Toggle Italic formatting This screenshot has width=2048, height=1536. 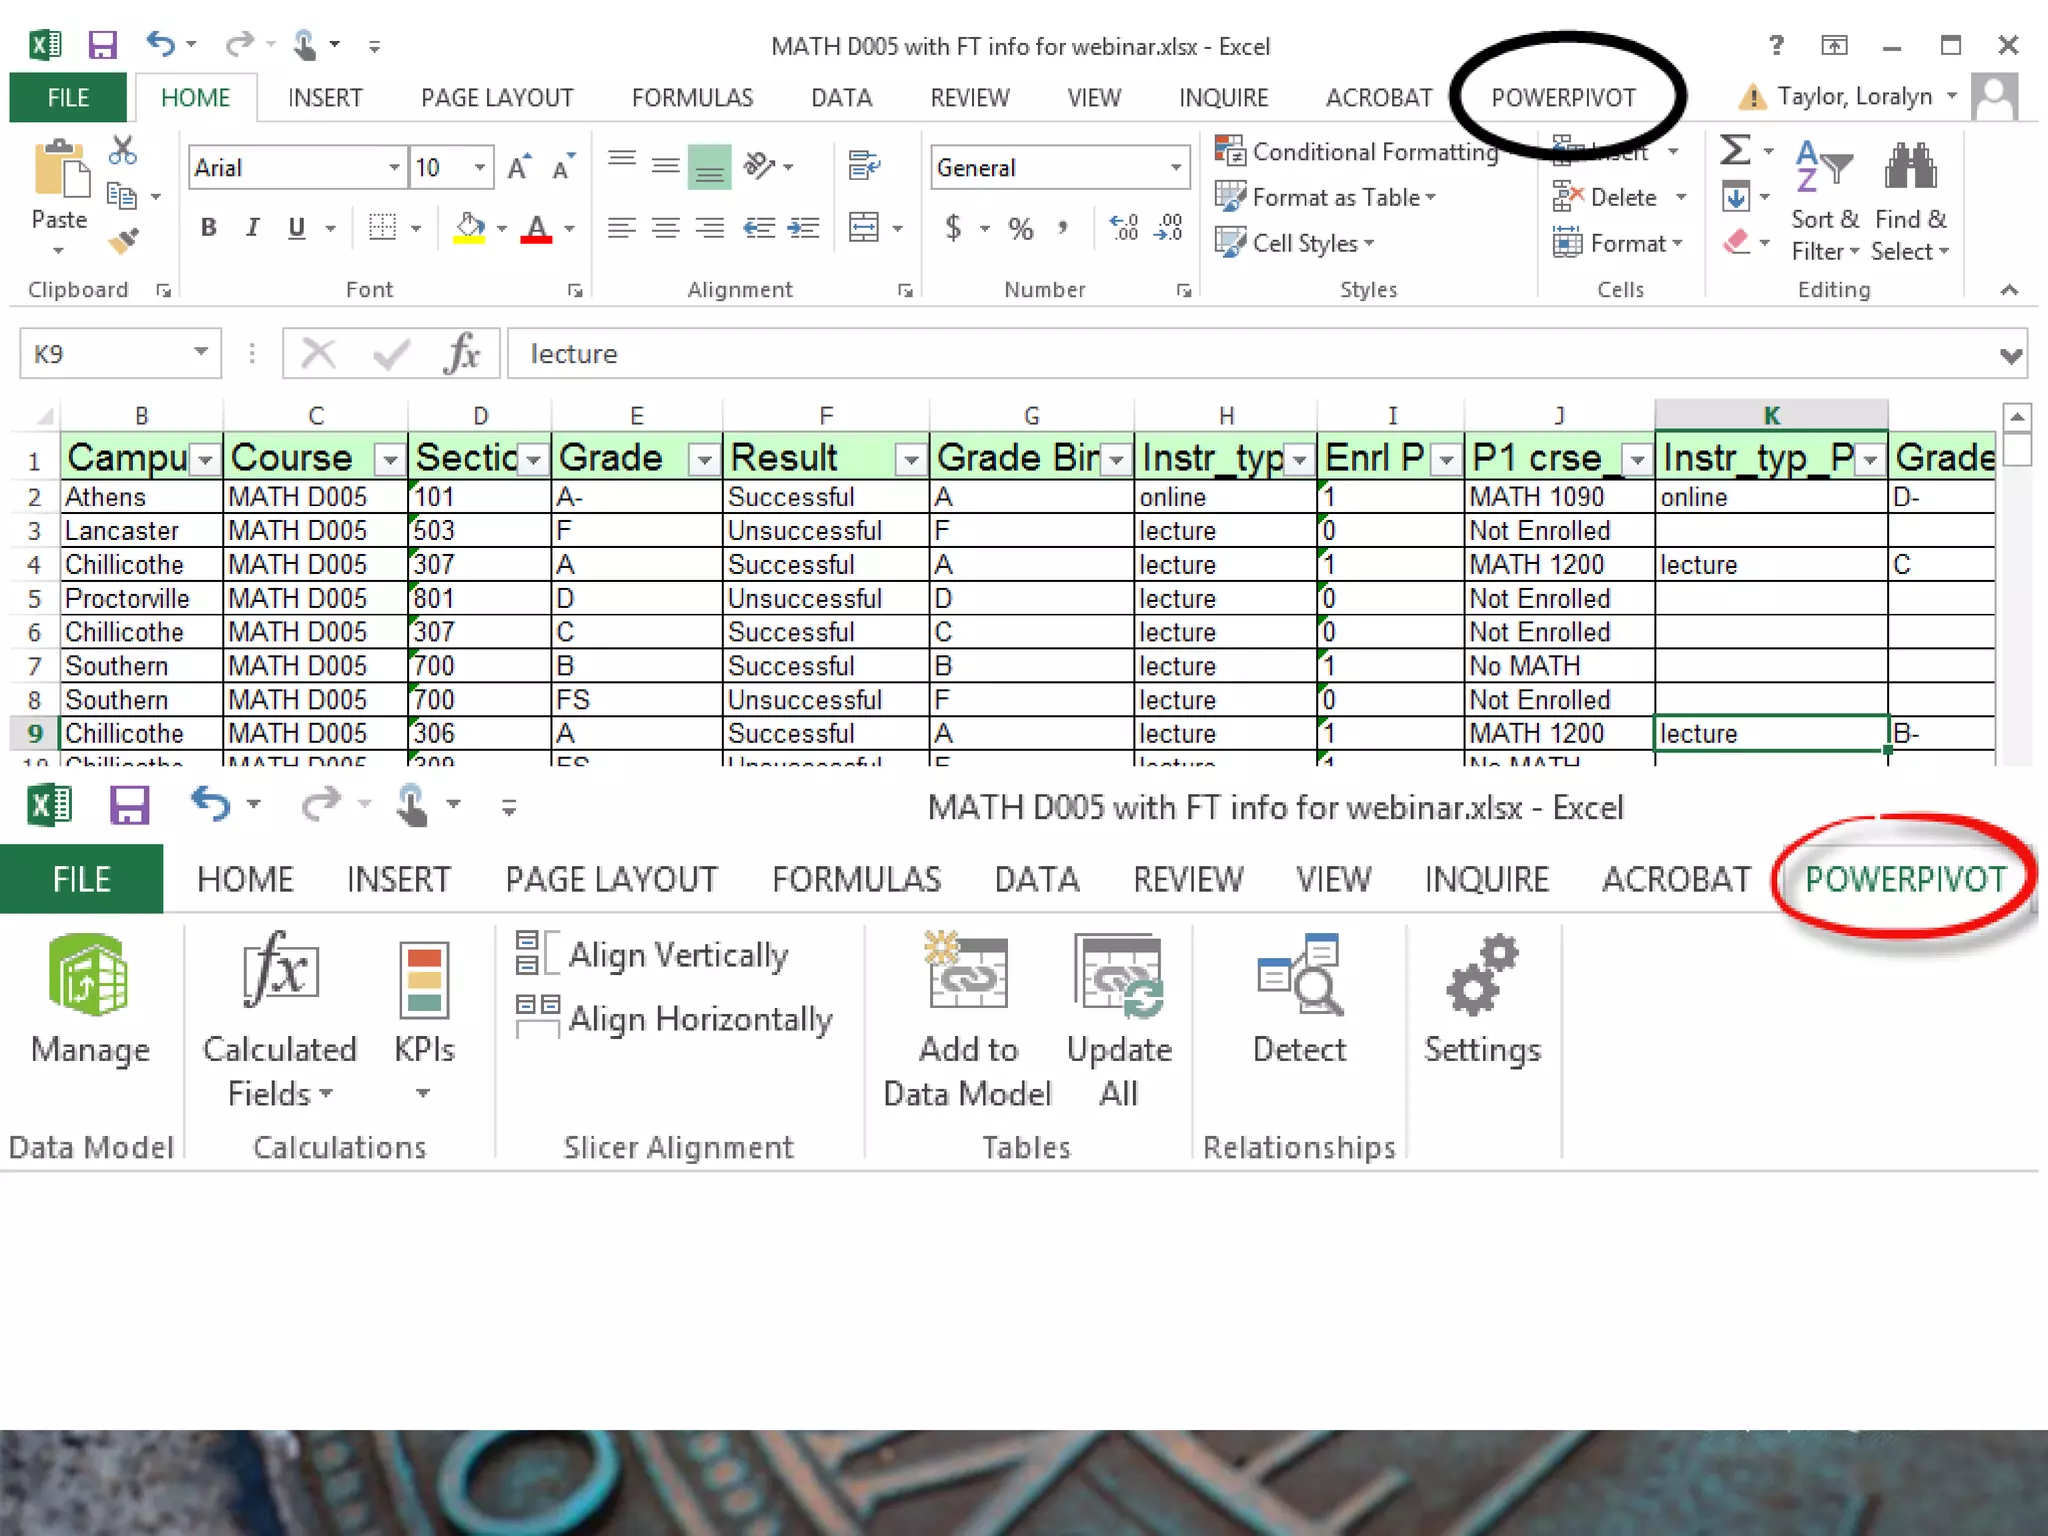[x=252, y=228]
